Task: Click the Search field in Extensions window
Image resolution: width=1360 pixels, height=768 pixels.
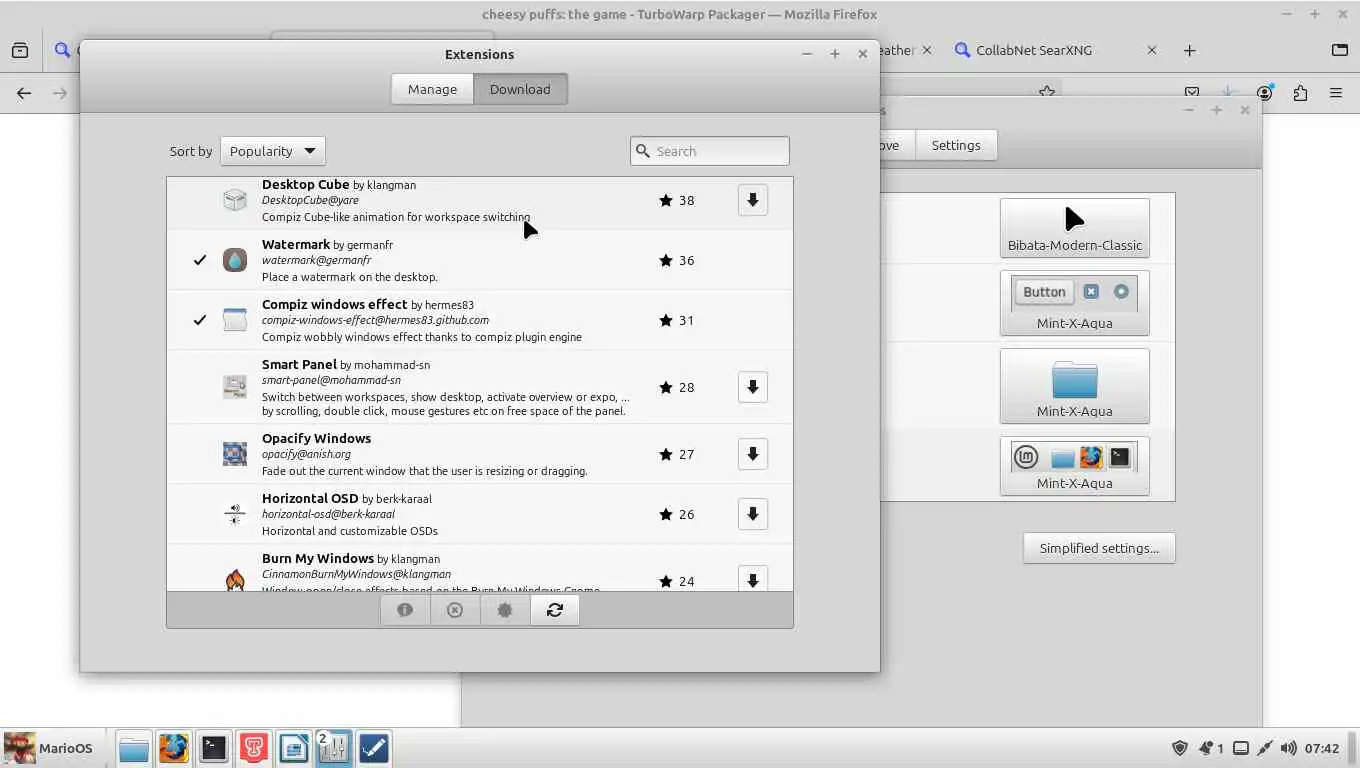Action: 710,151
